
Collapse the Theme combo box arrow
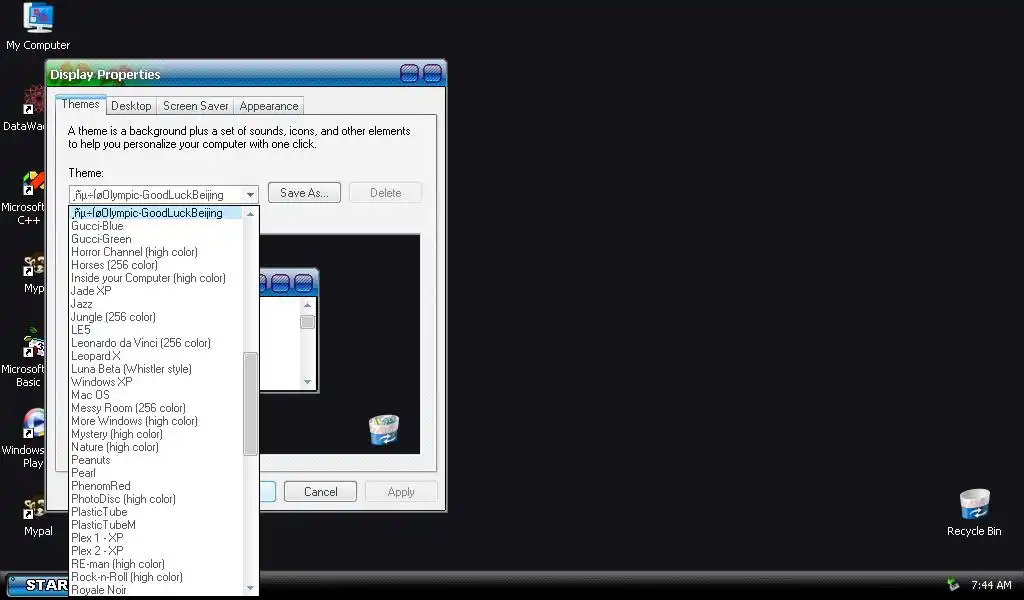pyautogui.click(x=250, y=195)
